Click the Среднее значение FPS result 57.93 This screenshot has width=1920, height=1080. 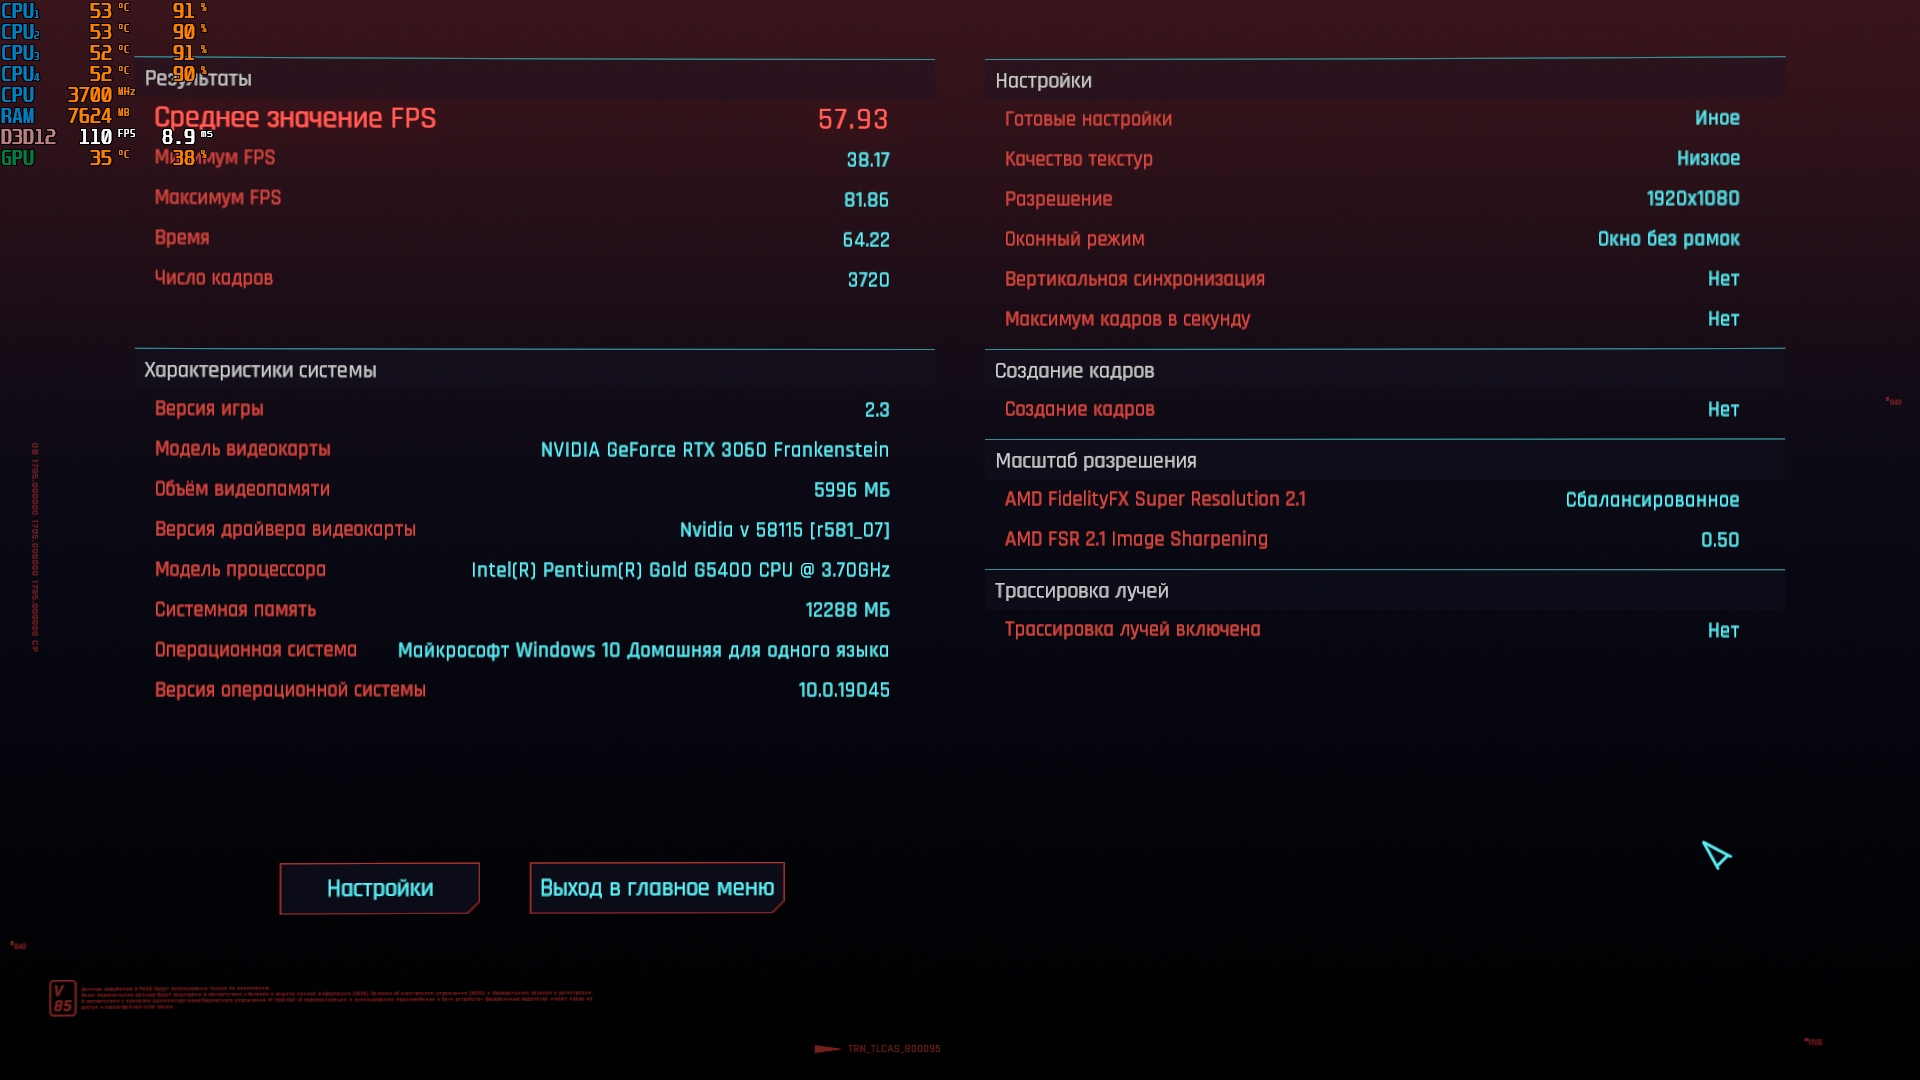pos(852,119)
